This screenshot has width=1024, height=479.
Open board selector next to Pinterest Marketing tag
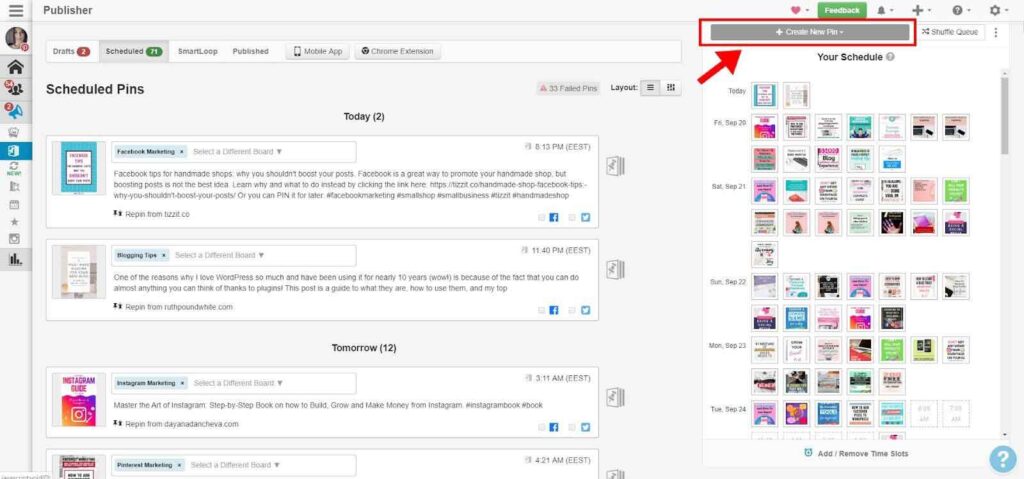[x=235, y=465]
